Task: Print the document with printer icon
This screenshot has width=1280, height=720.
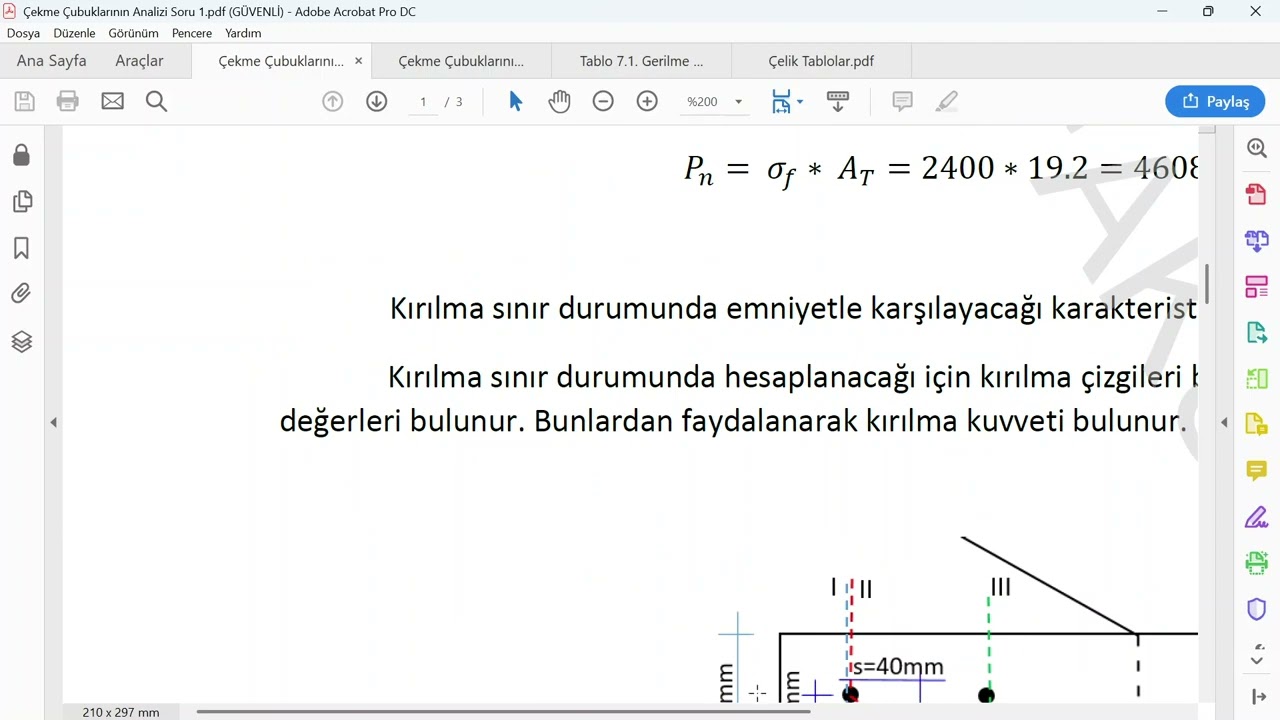Action: (68, 101)
